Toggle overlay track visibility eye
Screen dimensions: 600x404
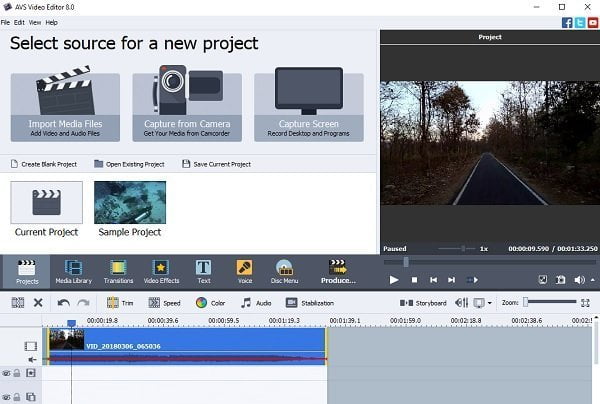6,397
